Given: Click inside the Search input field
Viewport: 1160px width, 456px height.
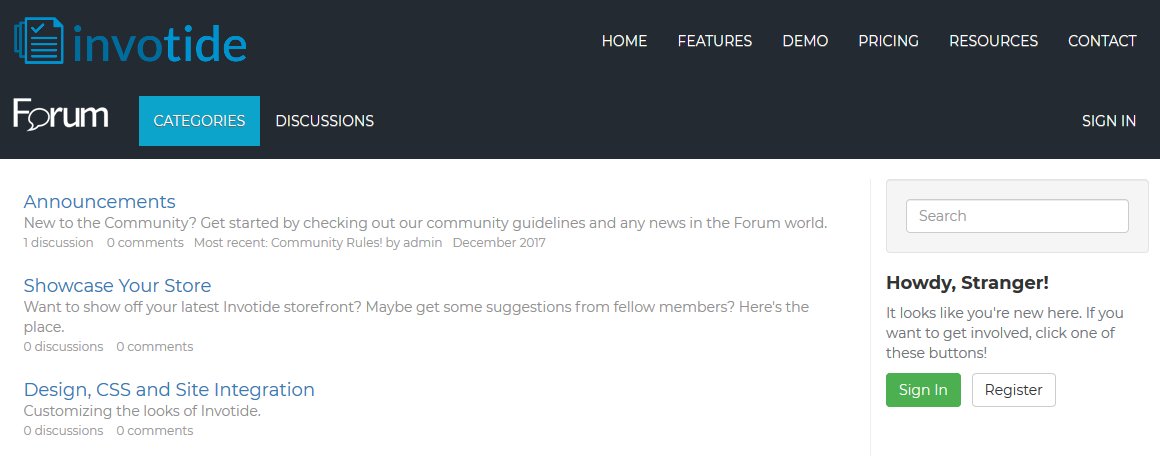Looking at the screenshot, I should [1016, 216].
